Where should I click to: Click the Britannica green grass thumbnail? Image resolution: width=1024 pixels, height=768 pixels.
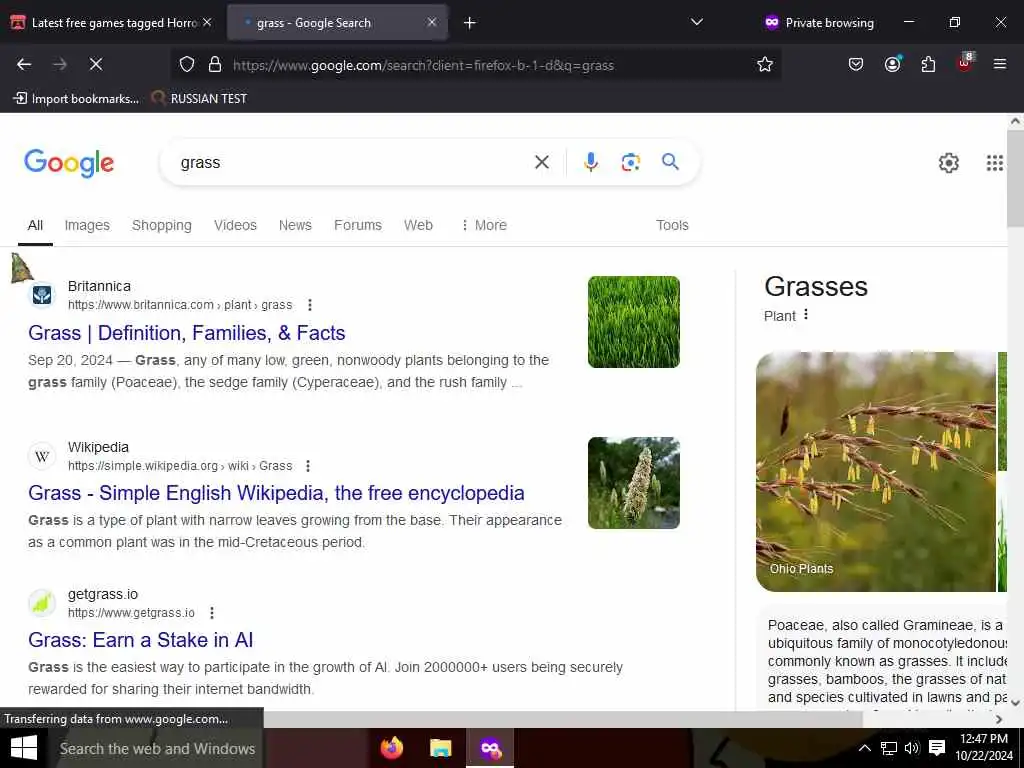tap(633, 322)
